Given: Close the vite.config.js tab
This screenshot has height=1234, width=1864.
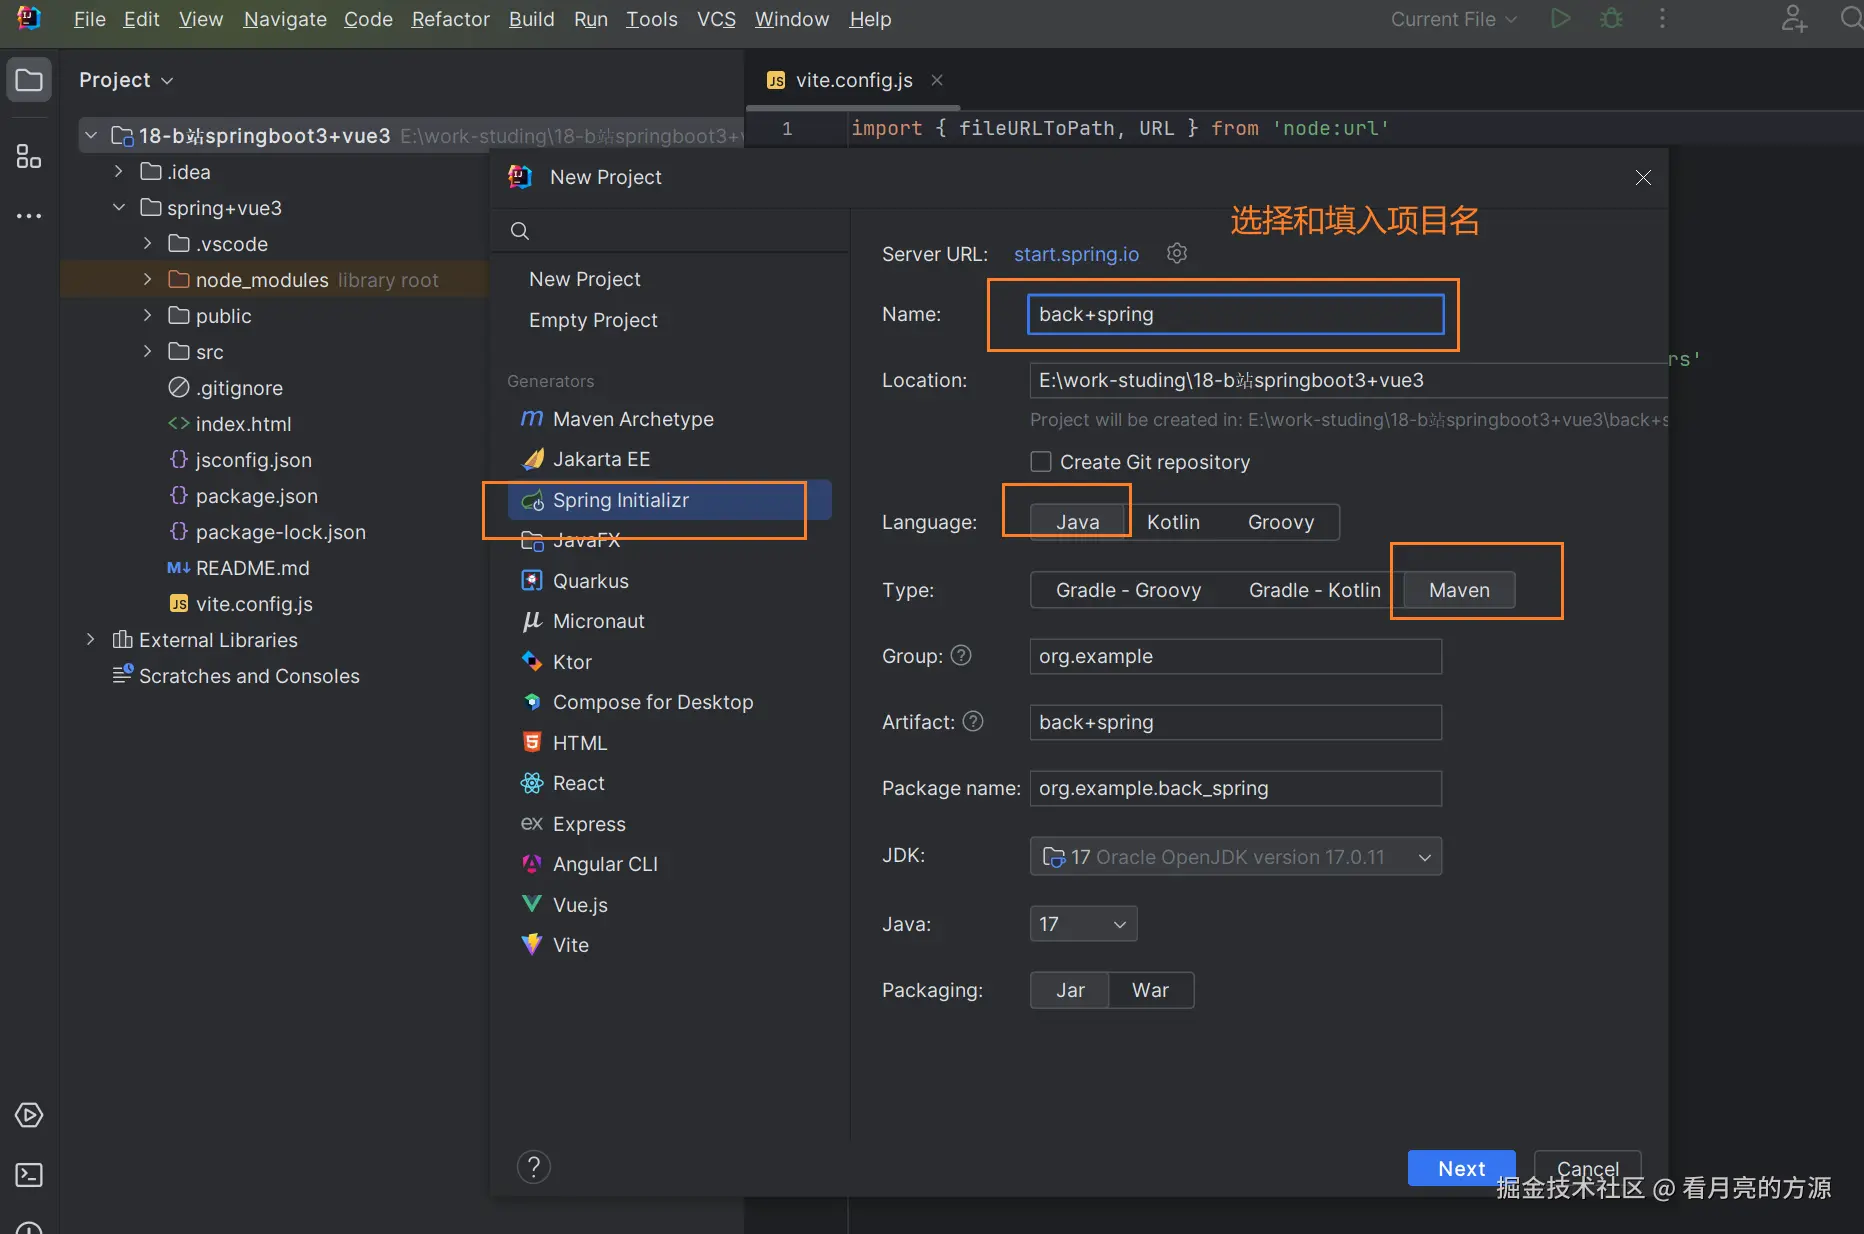Looking at the screenshot, I should pos(937,80).
